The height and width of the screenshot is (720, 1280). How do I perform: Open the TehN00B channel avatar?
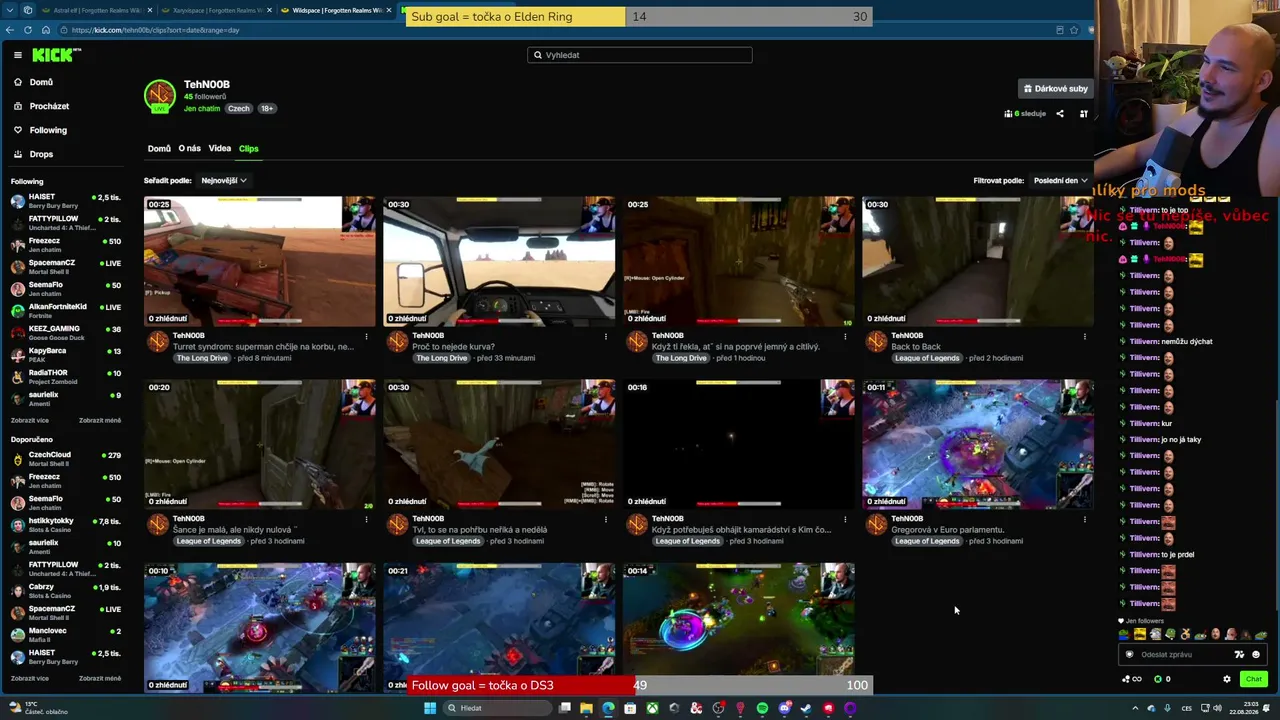point(159,96)
